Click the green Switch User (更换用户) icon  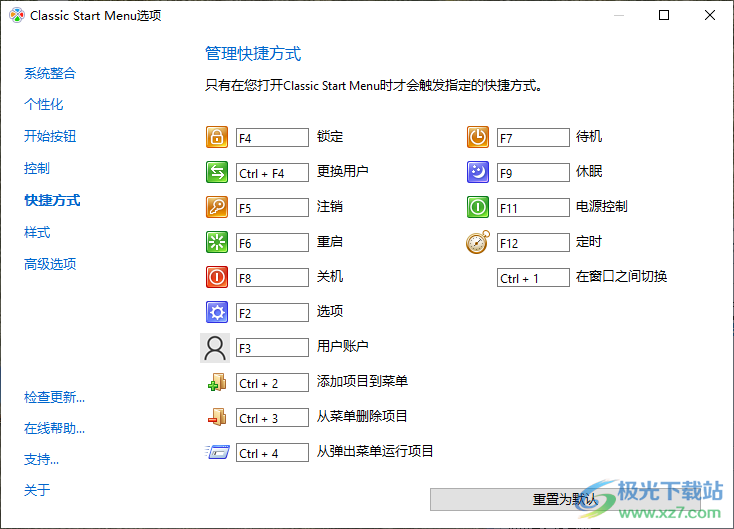click(x=217, y=172)
